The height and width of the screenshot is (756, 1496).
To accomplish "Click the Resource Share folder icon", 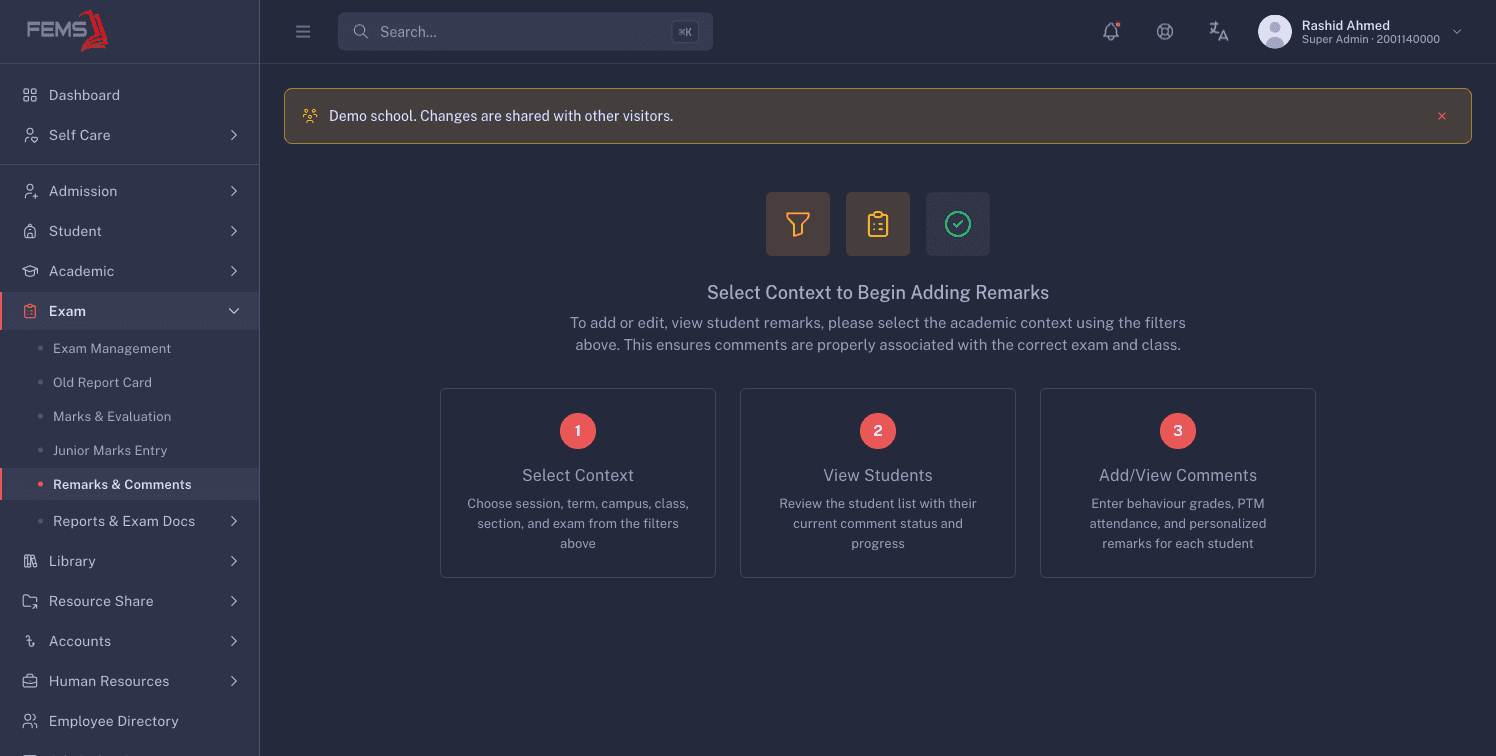I will (30, 601).
